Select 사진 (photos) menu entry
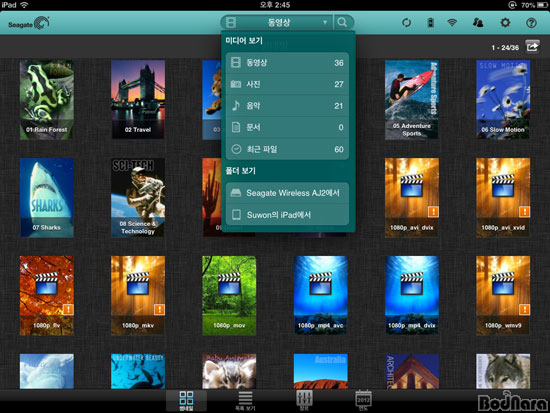The height and width of the screenshot is (413, 550). [x=287, y=84]
